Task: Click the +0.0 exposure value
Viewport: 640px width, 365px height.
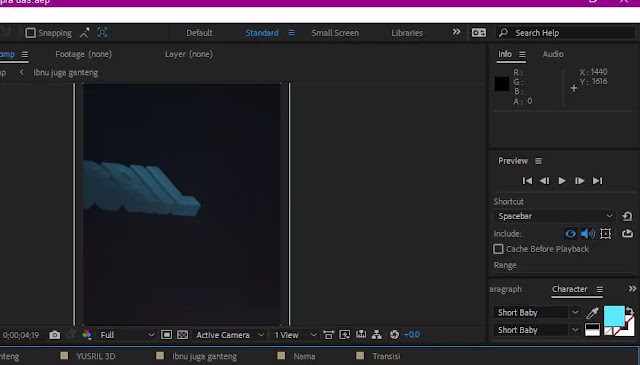Action: [x=411, y=335]
